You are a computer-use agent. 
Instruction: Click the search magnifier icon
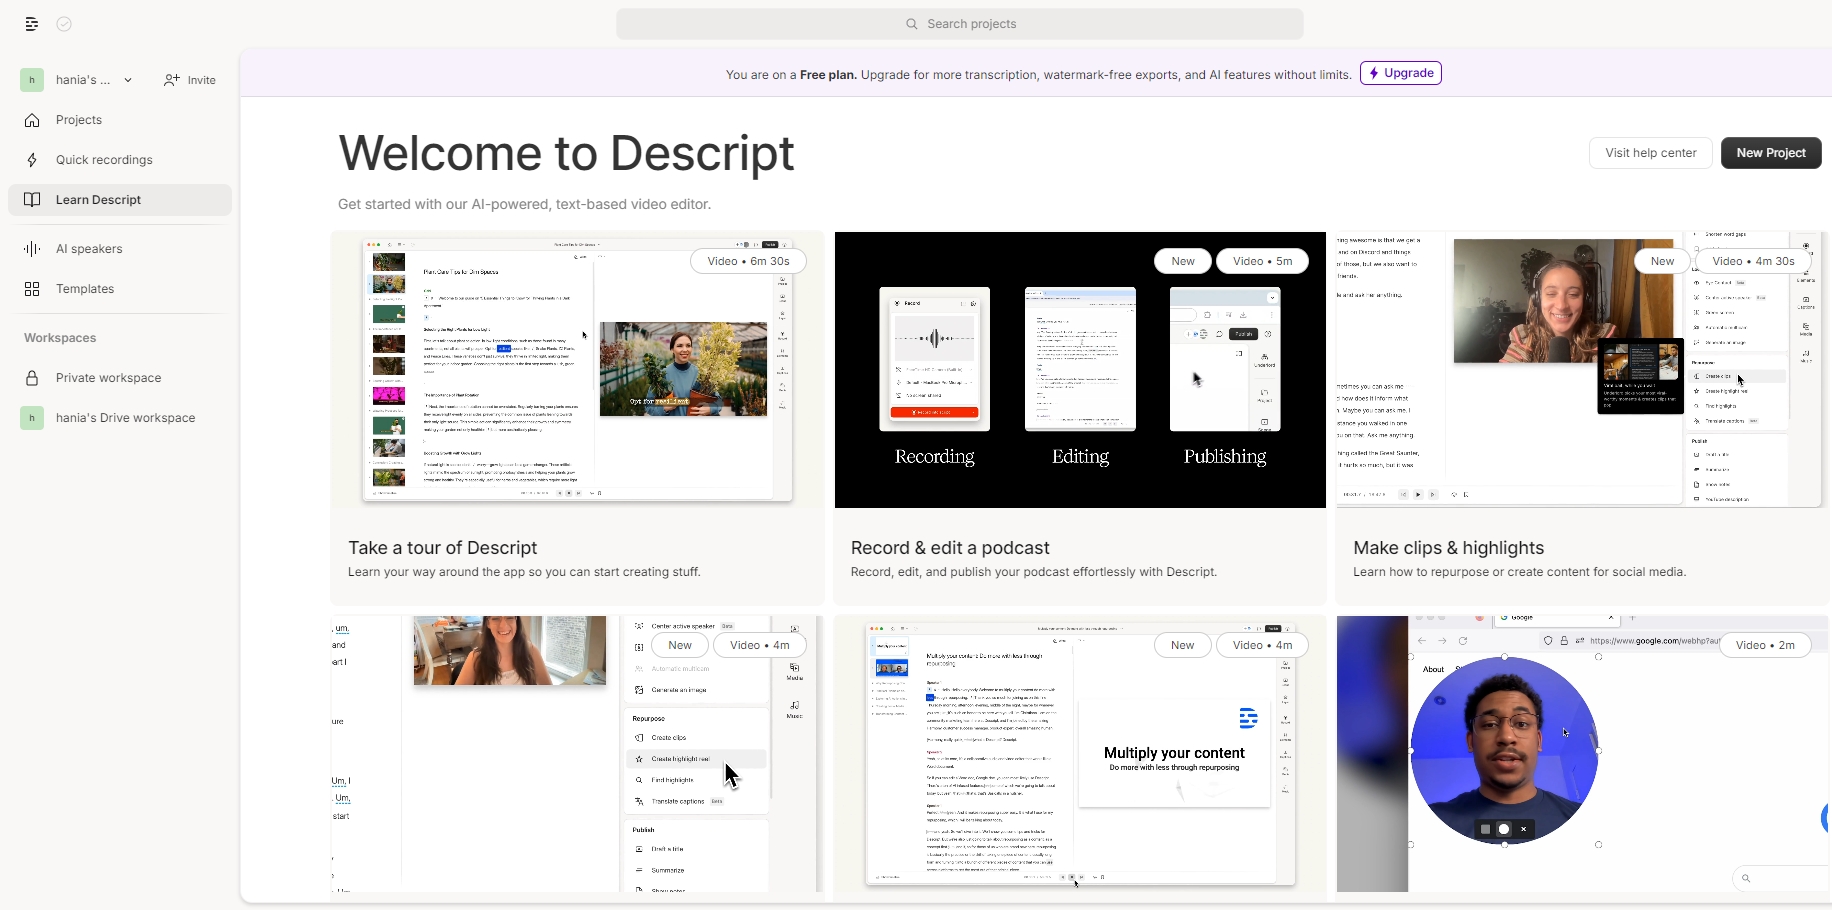(x=912, y=24)
